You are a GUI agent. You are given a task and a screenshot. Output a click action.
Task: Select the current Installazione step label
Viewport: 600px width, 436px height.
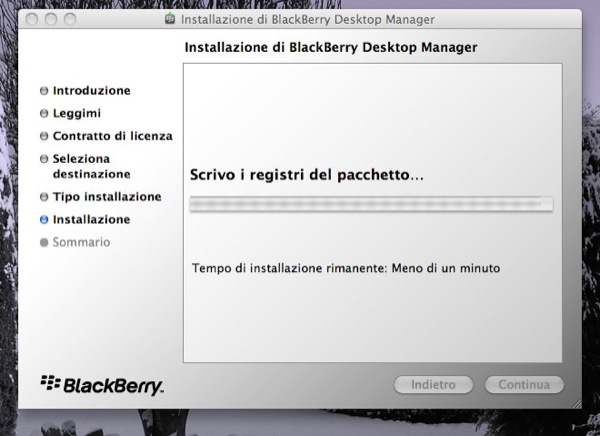(x=91, y=219)
